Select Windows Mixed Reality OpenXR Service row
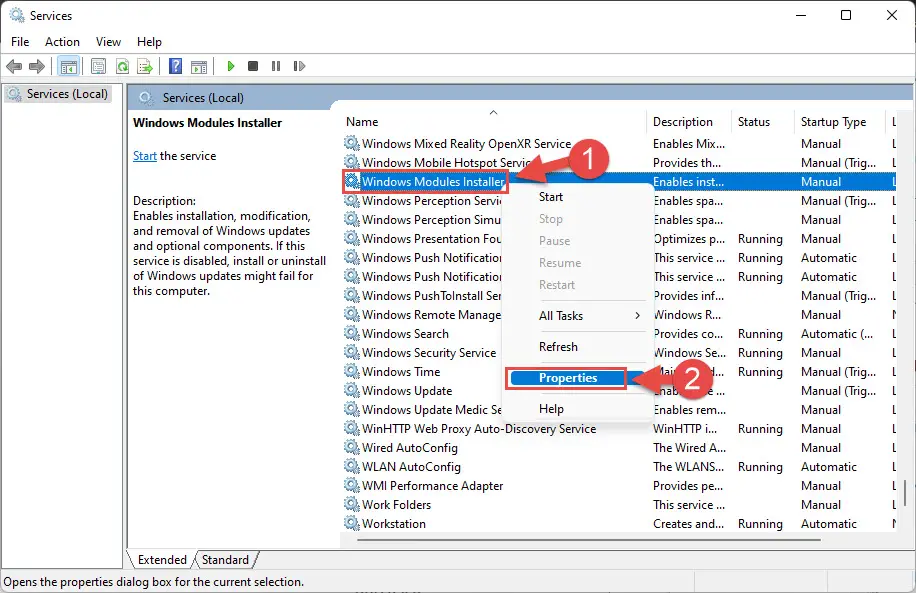The image size is (916, 593). pos(619,144)
